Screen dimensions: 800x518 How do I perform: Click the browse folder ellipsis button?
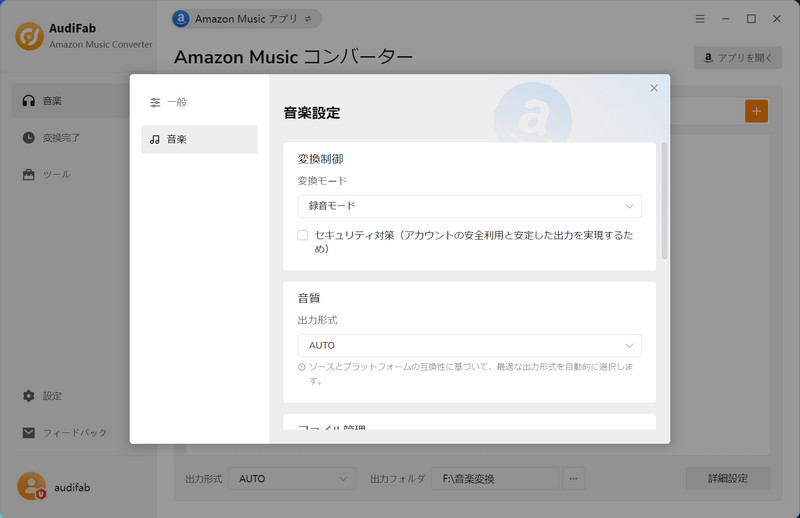point(573,479)
